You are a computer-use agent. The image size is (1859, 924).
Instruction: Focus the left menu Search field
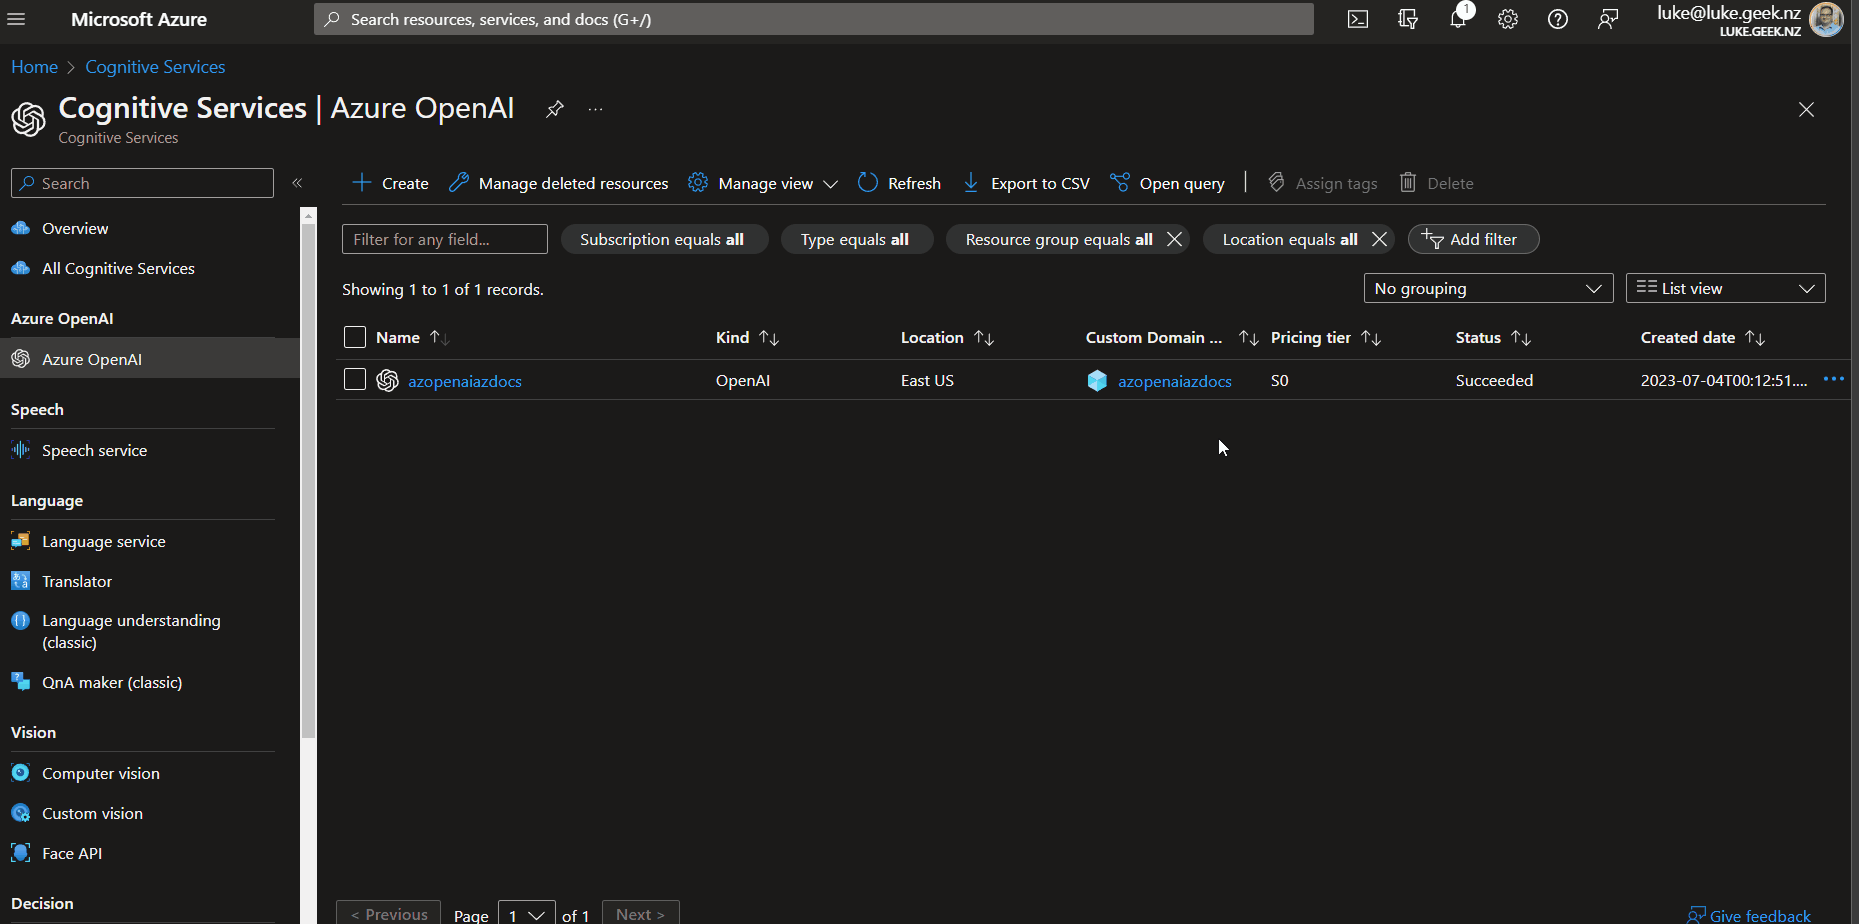[142, 183]
